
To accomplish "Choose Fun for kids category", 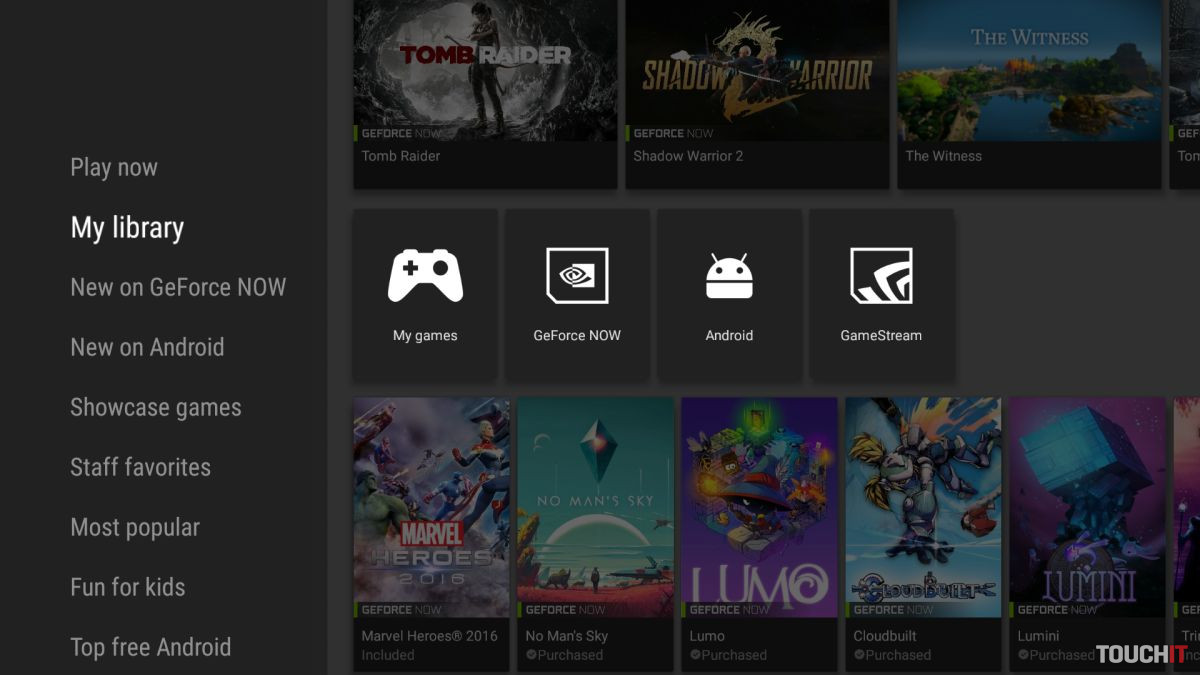I will click(x=127, y=588).
